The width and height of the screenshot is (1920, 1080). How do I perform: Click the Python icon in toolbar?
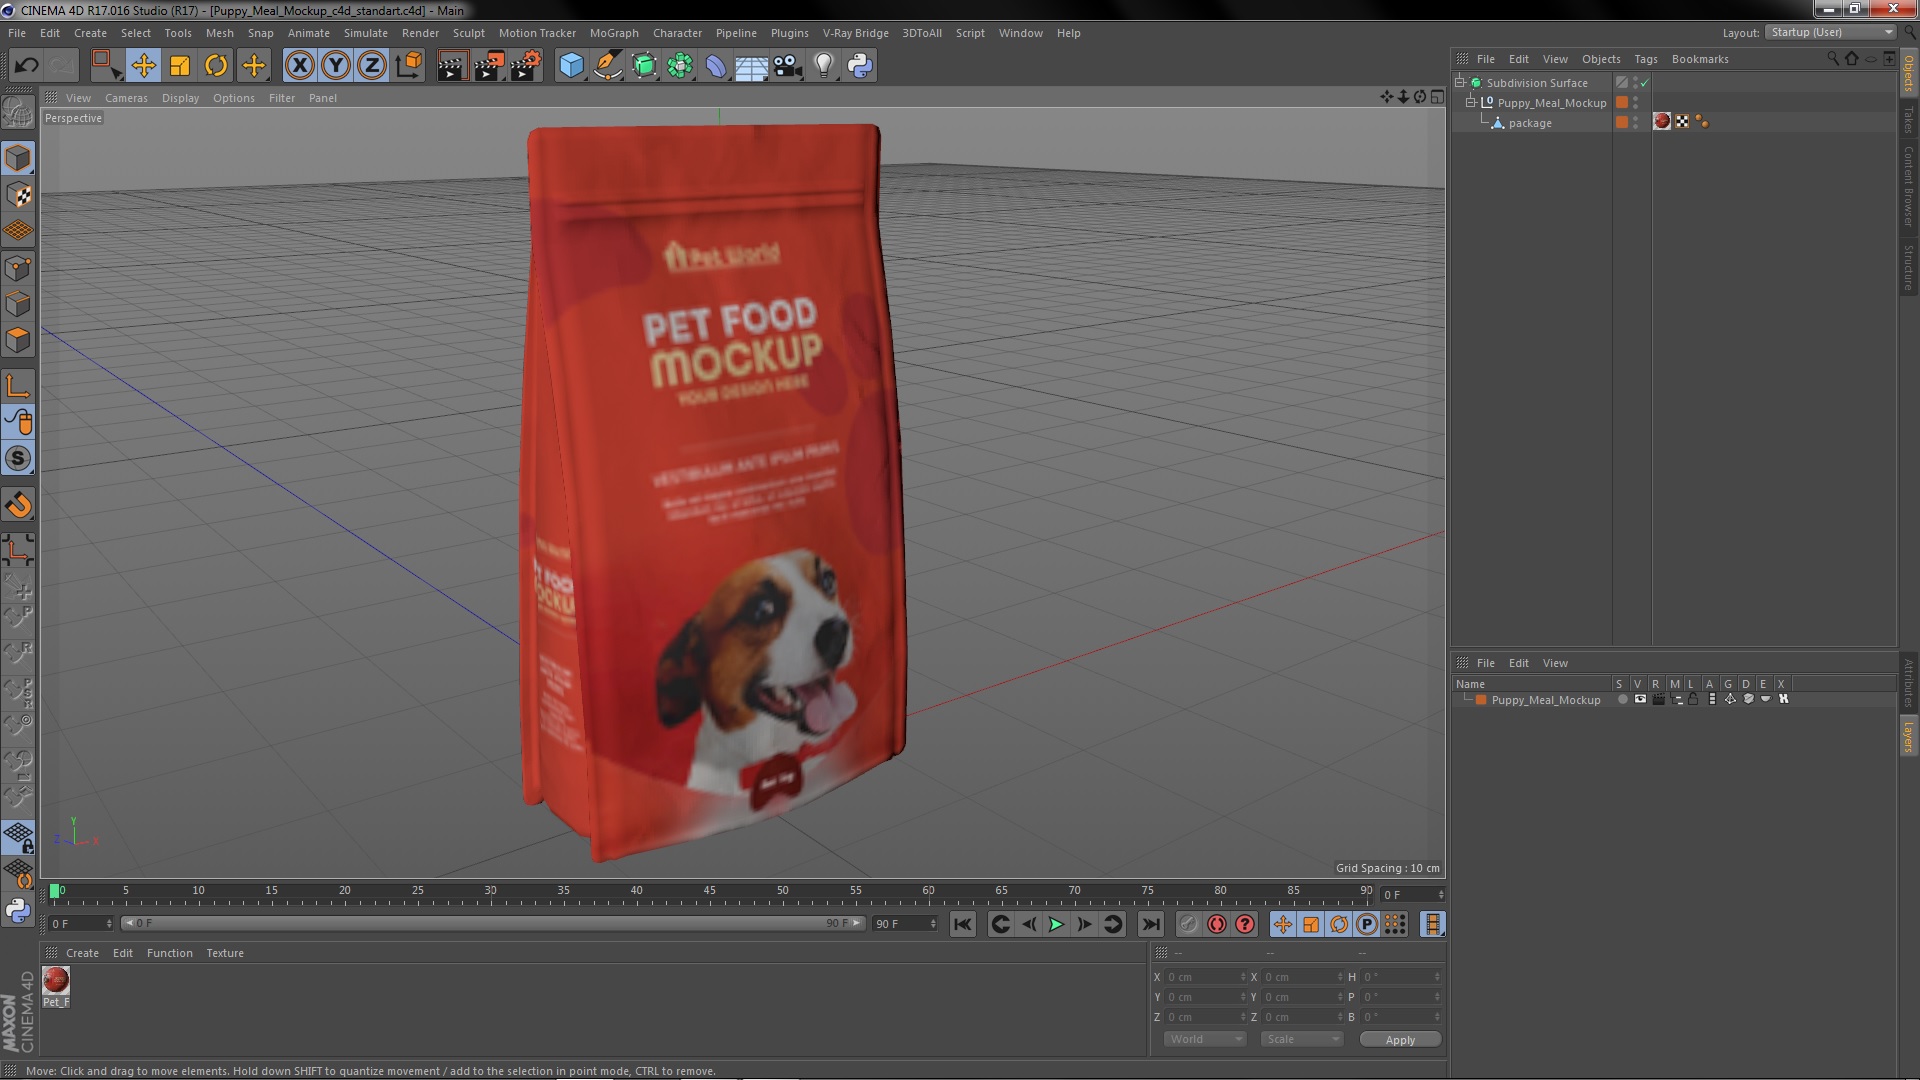pyautogui.click(x=860, y=66)
